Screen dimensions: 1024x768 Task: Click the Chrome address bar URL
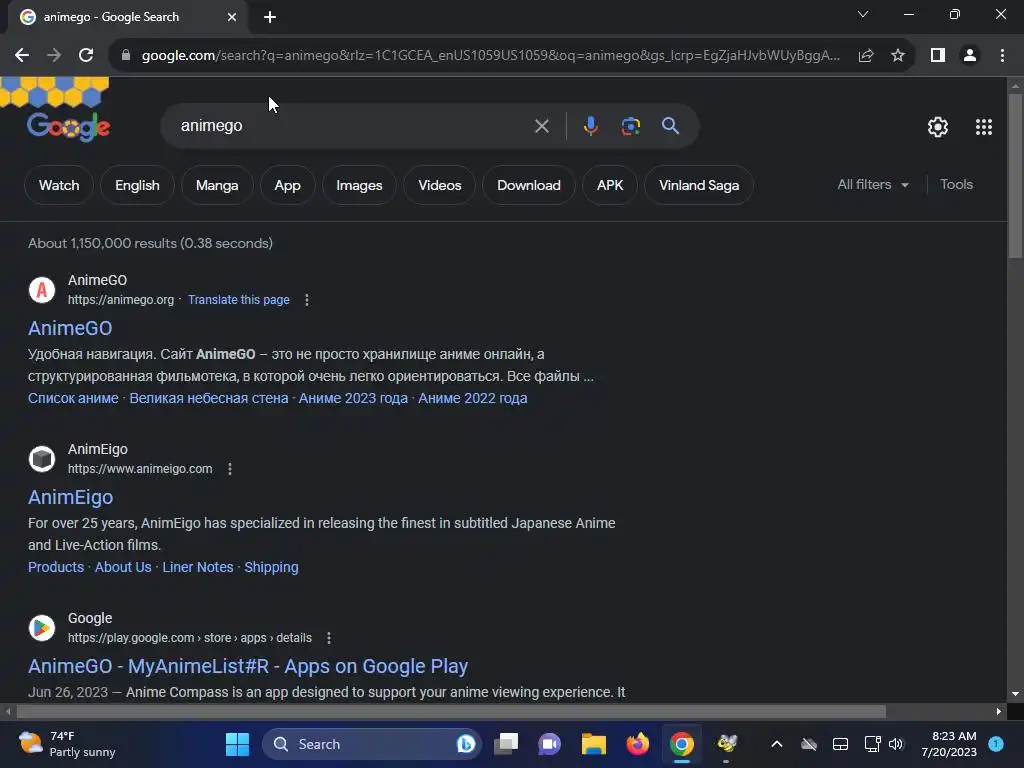[x=490, y=56]
